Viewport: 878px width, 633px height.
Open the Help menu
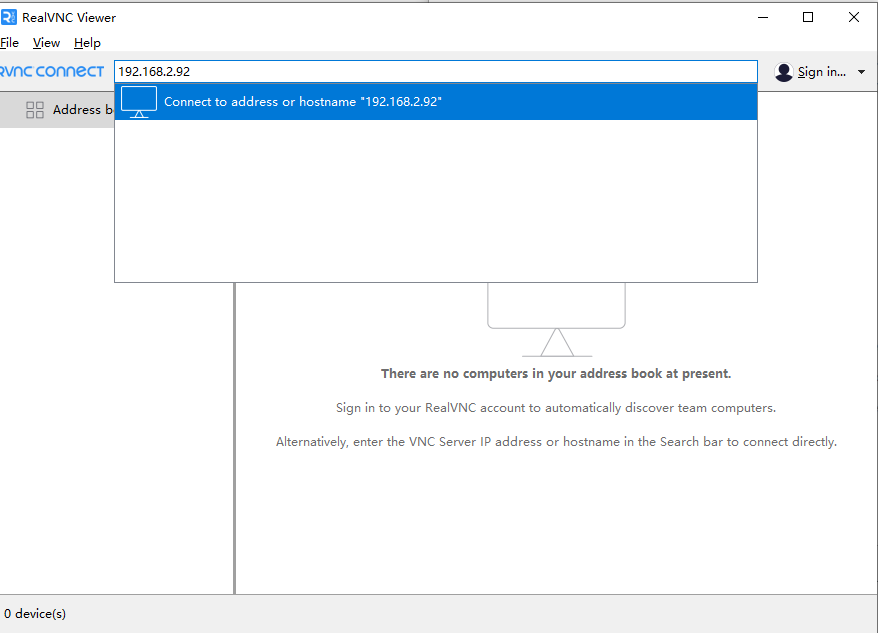pyautogui.click(x=87, y=43)
